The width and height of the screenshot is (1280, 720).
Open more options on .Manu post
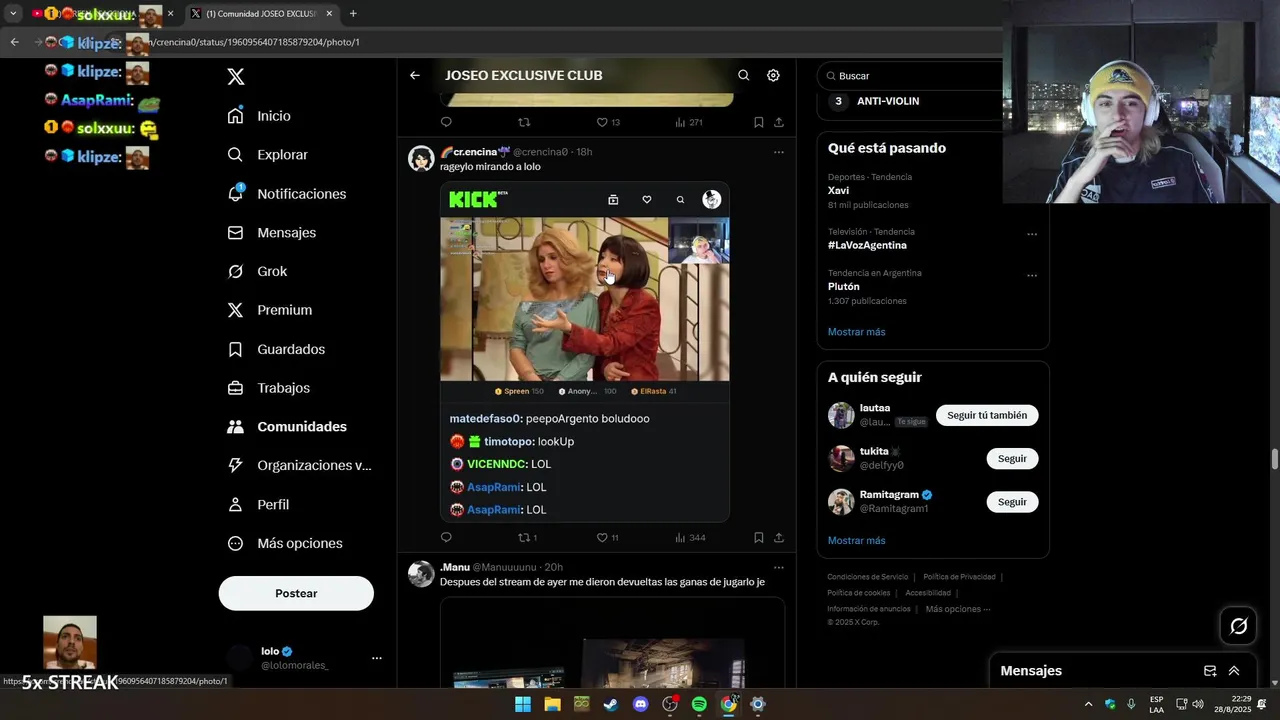[x=779, y=568]
